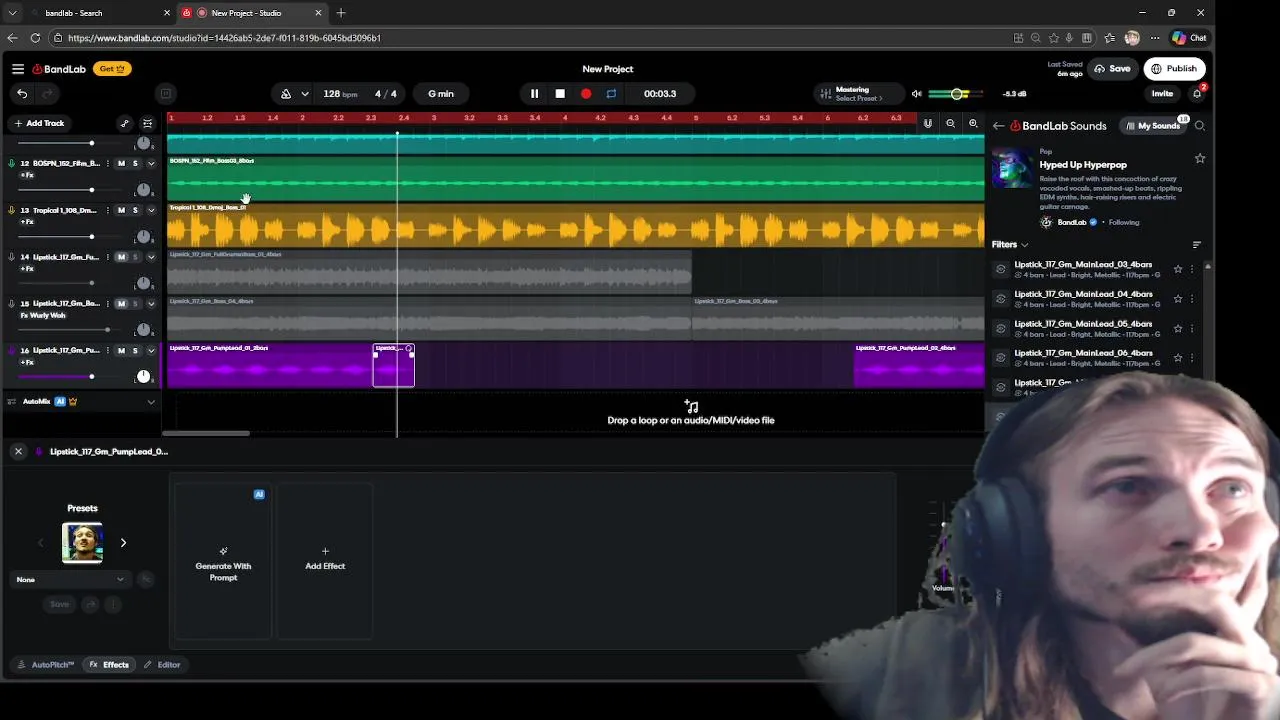Publish the project
Image resolution: width=1280 pixels, height=720 pixels.
point(1174,69)
